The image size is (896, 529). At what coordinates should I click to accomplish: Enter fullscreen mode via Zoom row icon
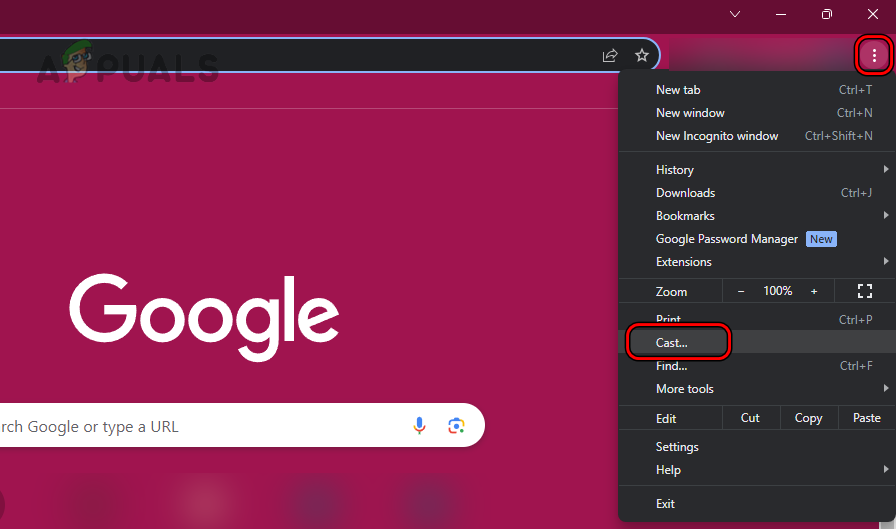click(x=865, y=291)
